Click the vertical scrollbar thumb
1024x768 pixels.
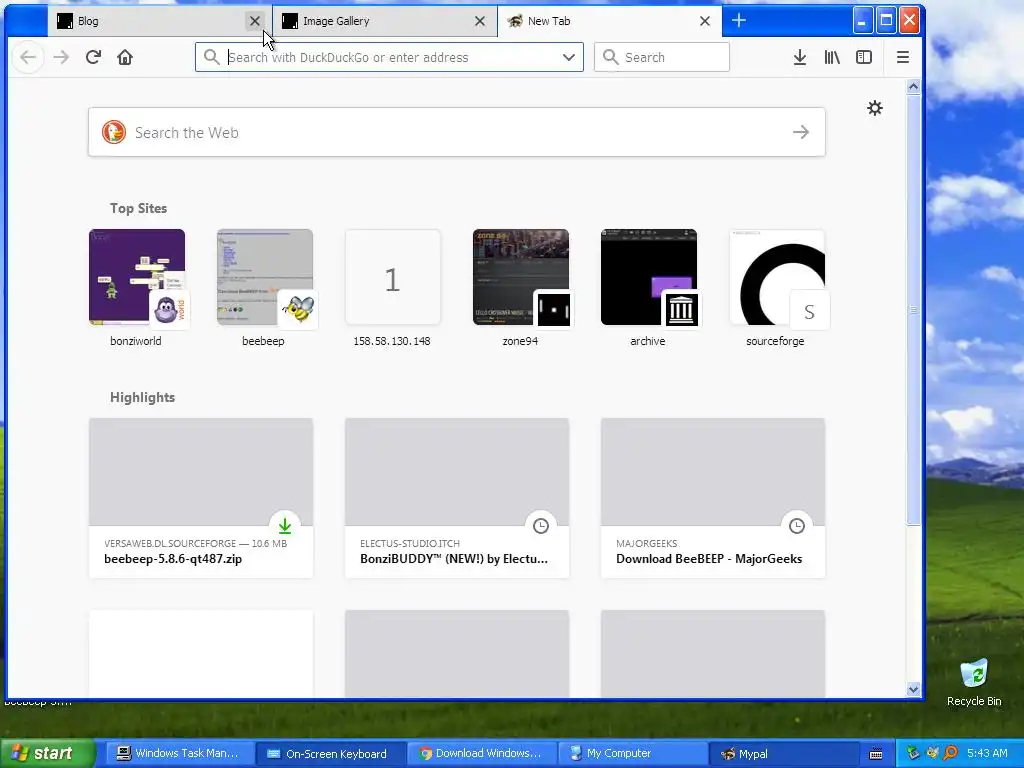[x=913, y=309]
